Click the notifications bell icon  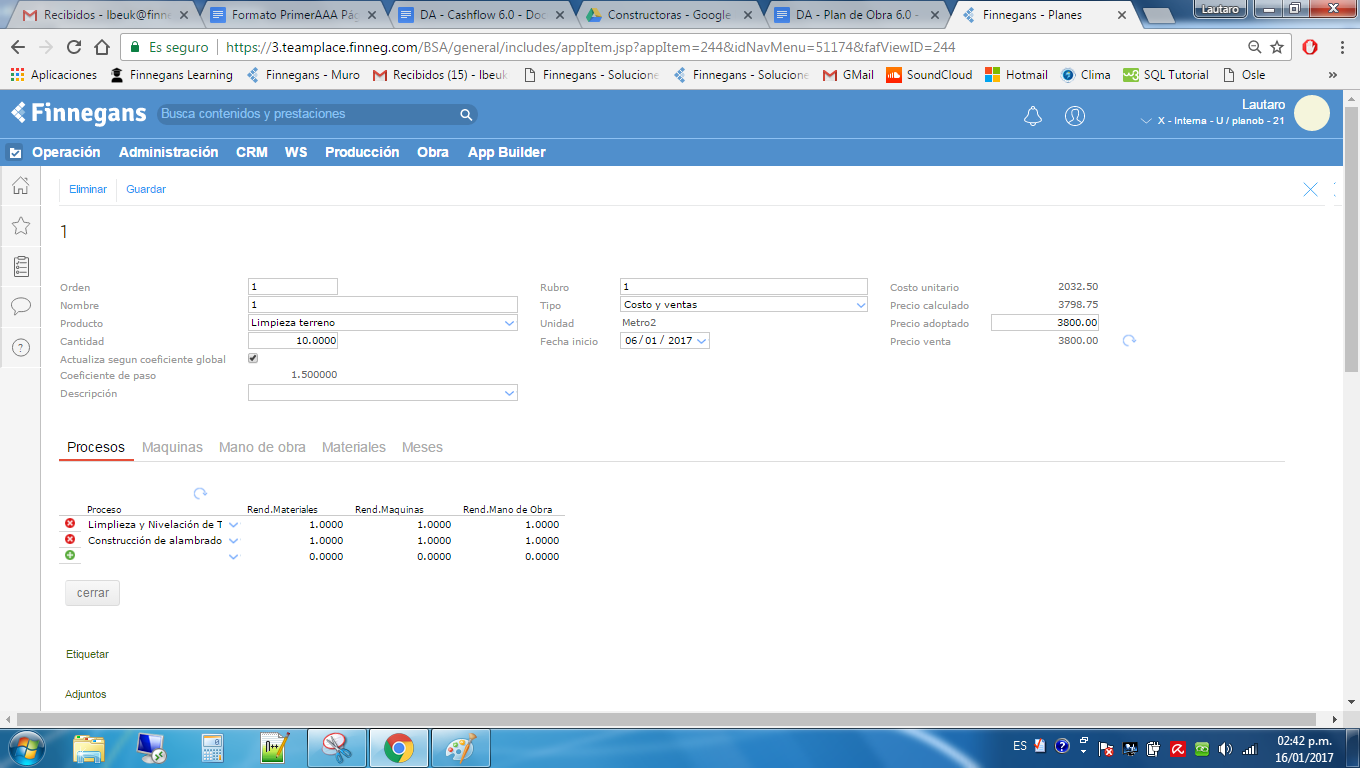click(x=1033, y=116)
